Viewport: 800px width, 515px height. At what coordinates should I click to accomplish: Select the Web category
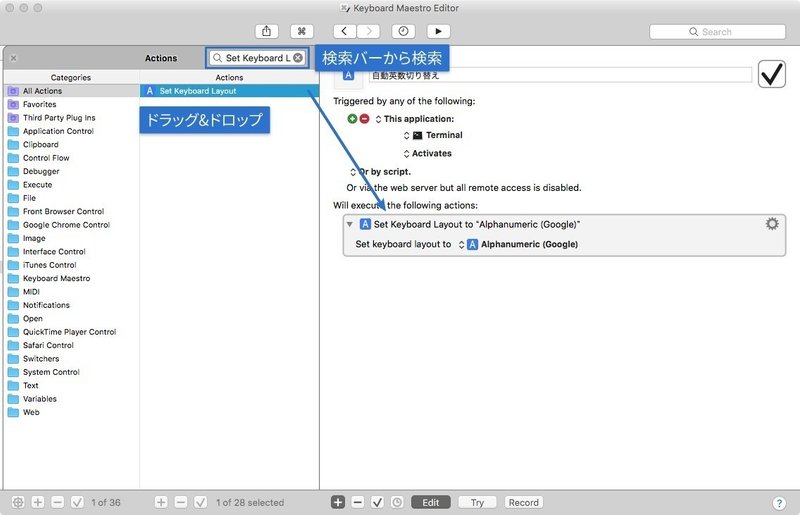(72, 412)
